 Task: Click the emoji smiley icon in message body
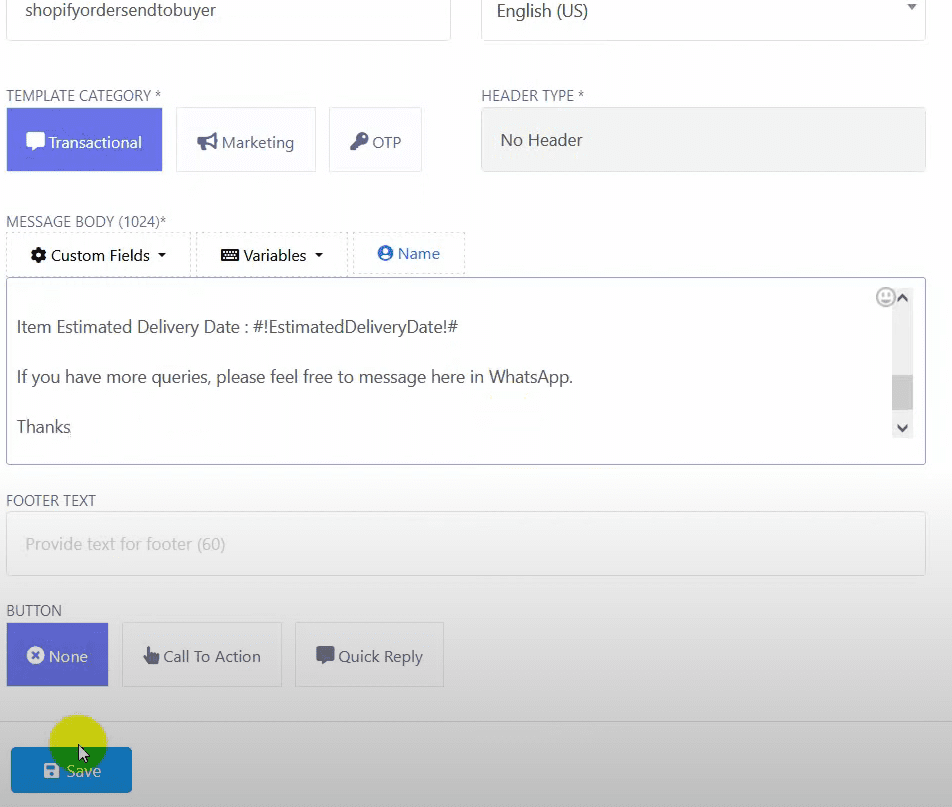tap(885, 297)
